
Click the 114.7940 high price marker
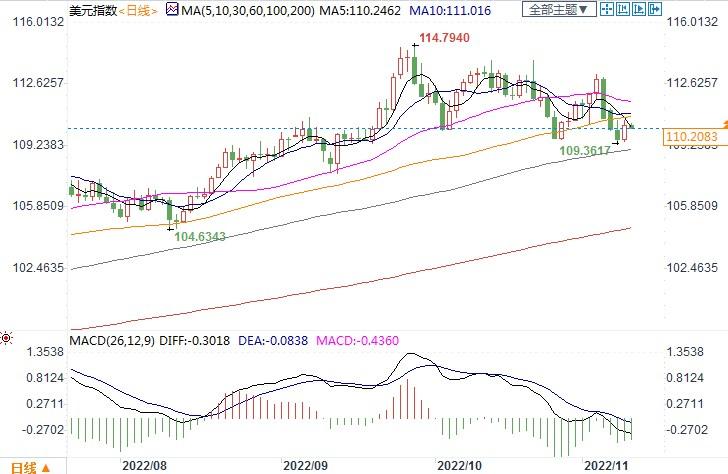(446, 38)
